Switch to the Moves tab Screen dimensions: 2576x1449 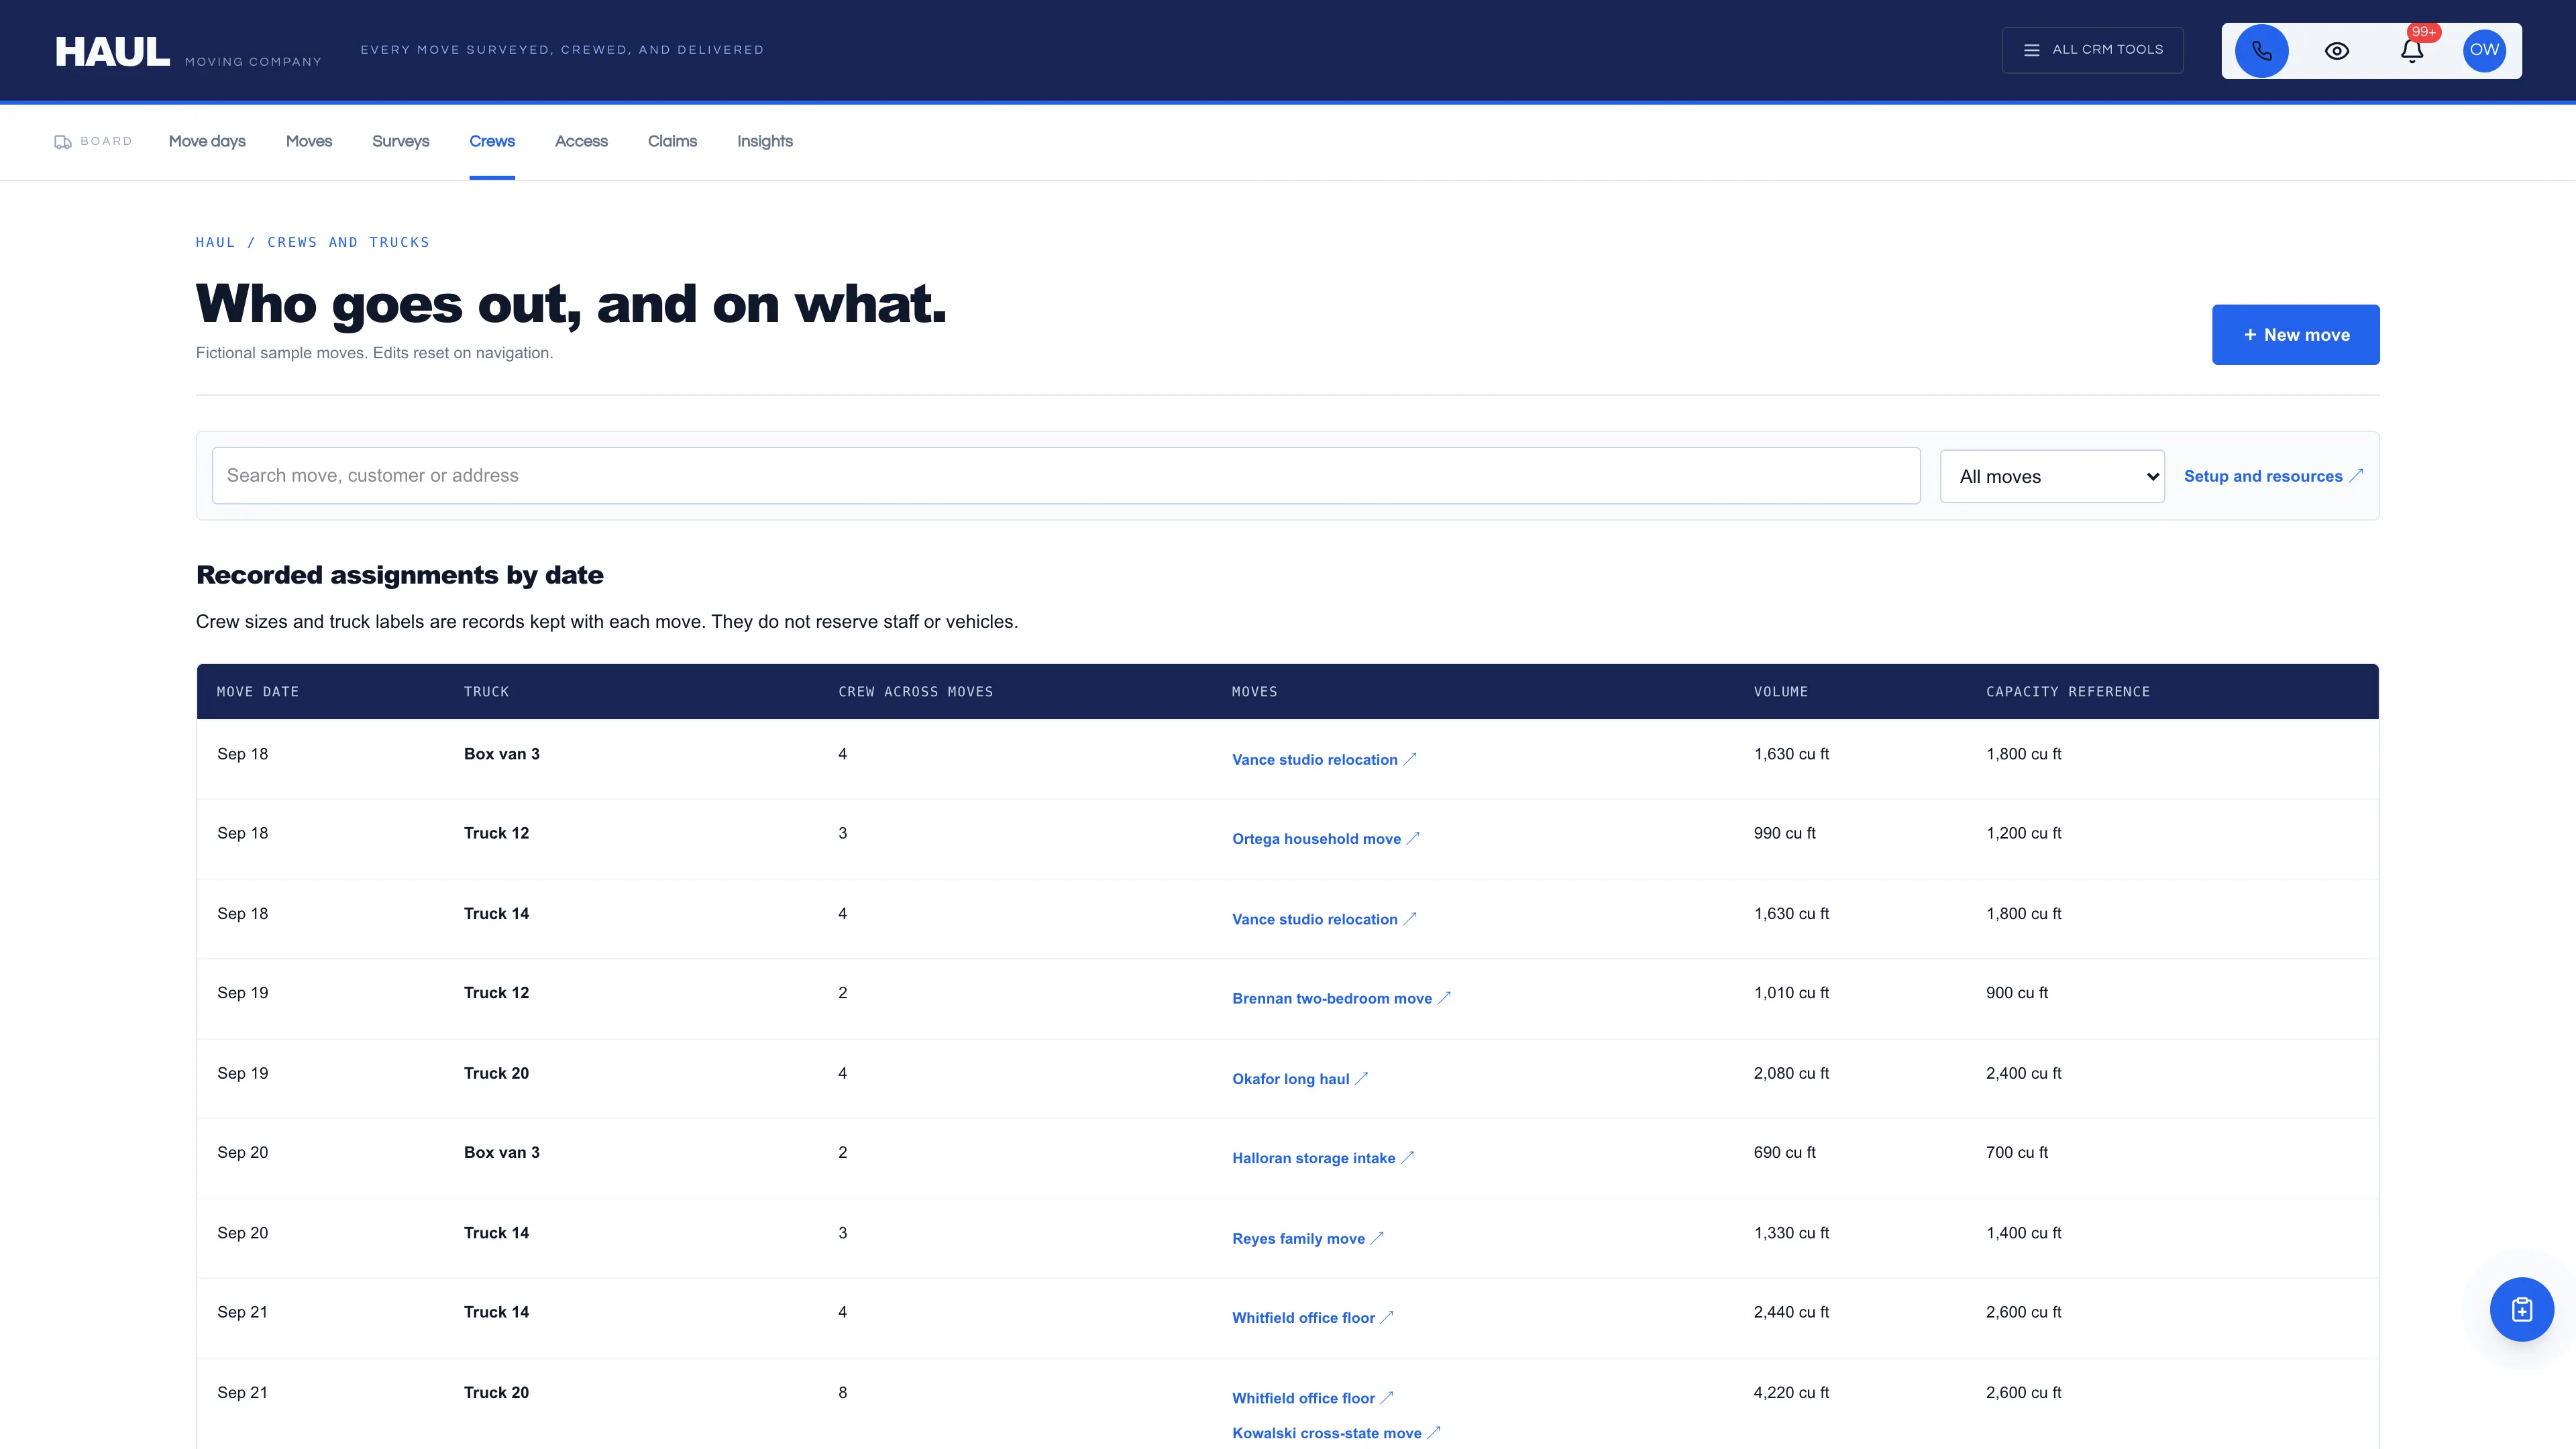pos(309,141)
